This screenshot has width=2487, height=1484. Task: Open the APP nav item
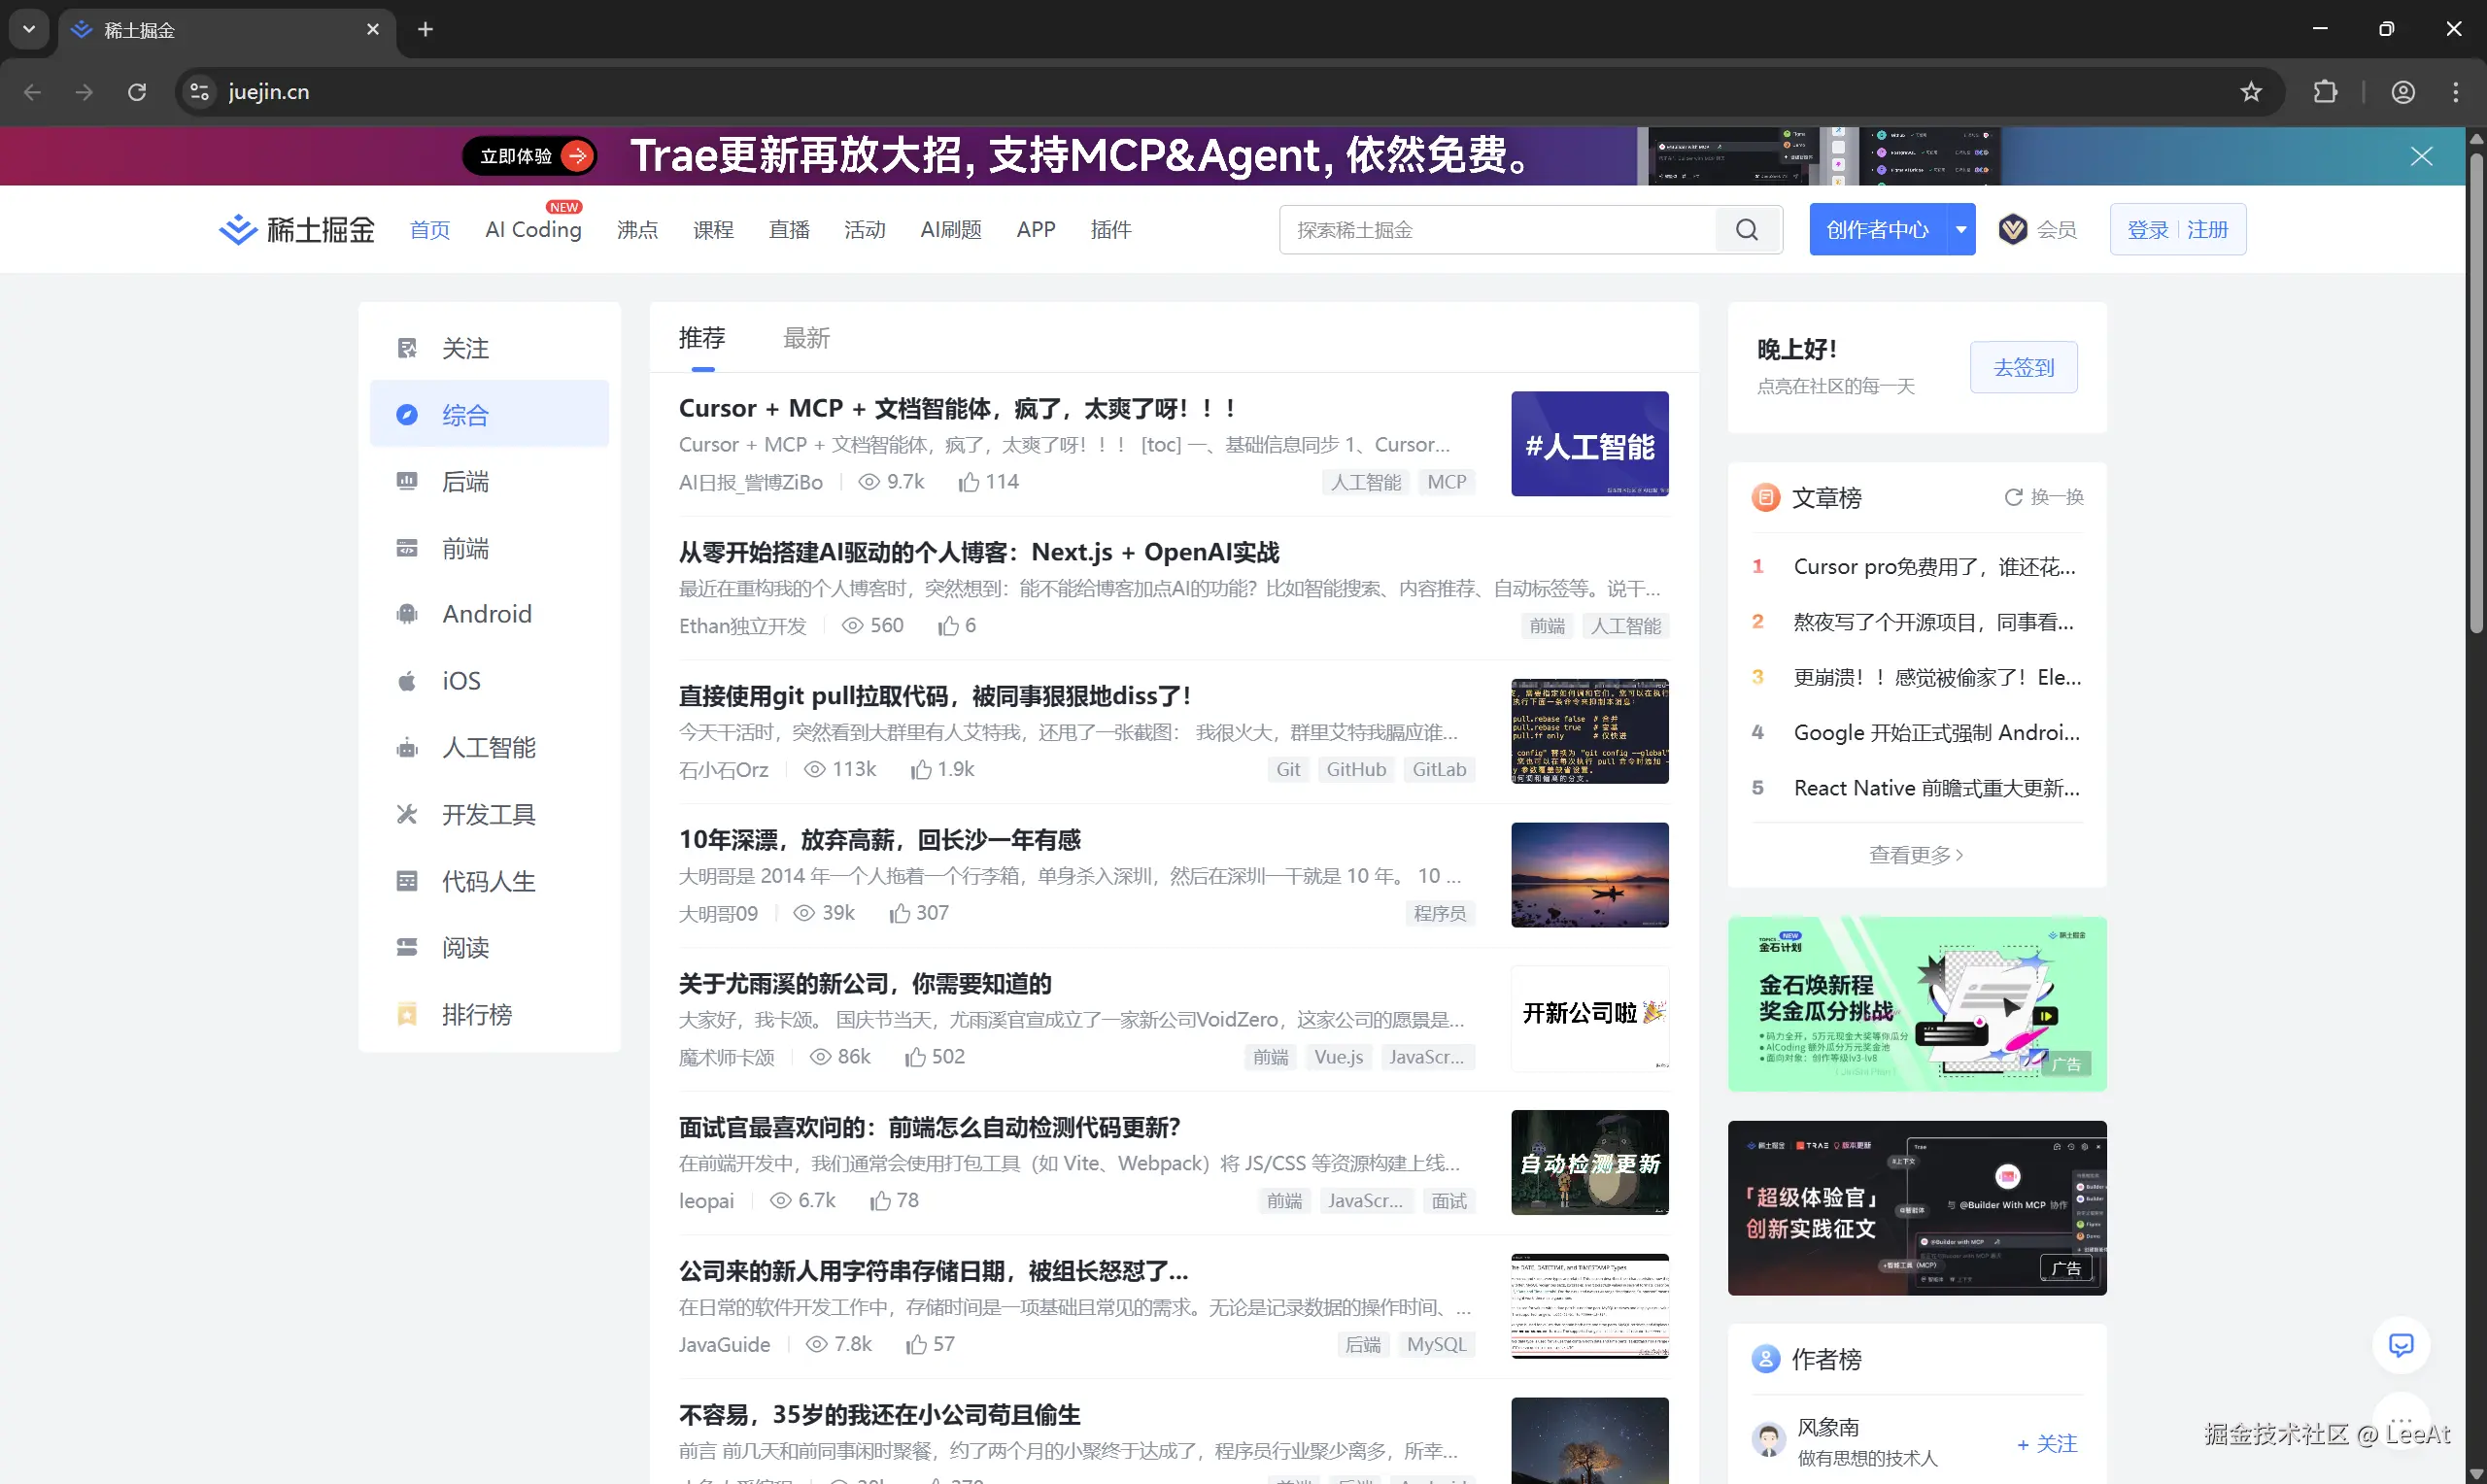click(x=1035, y=229)
